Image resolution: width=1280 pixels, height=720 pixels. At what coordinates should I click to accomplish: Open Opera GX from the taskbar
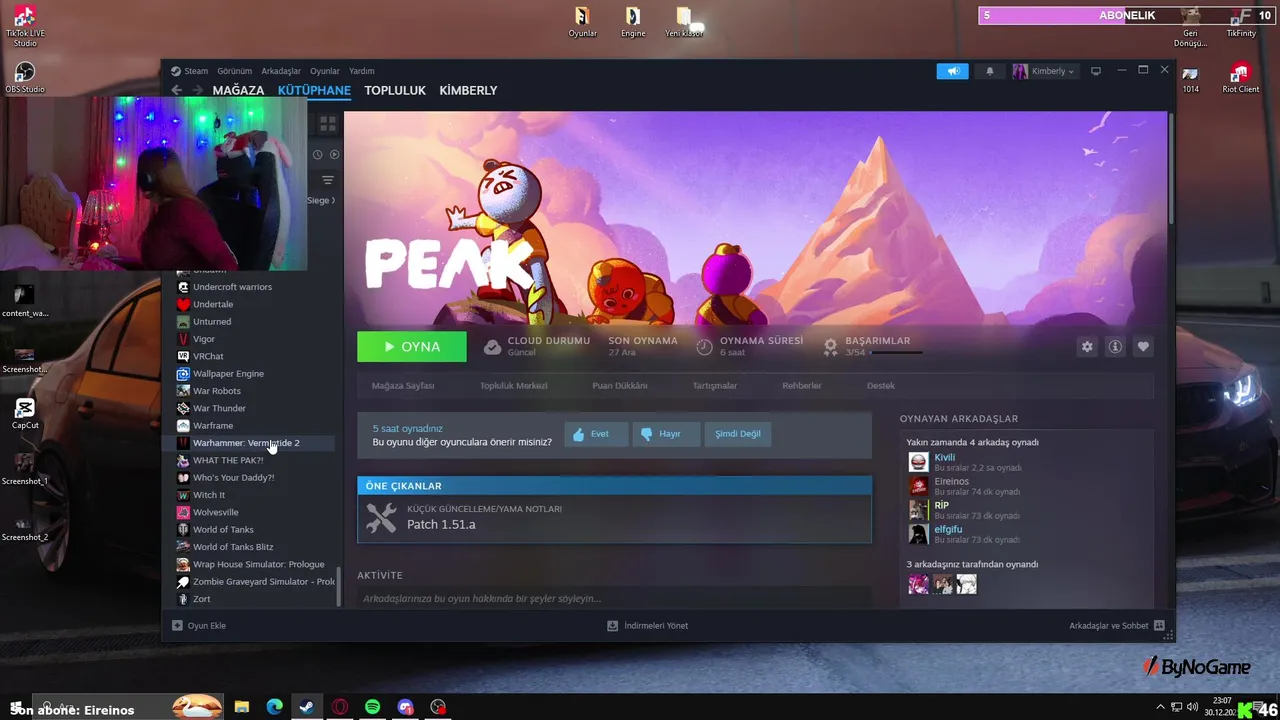(340, 707)
